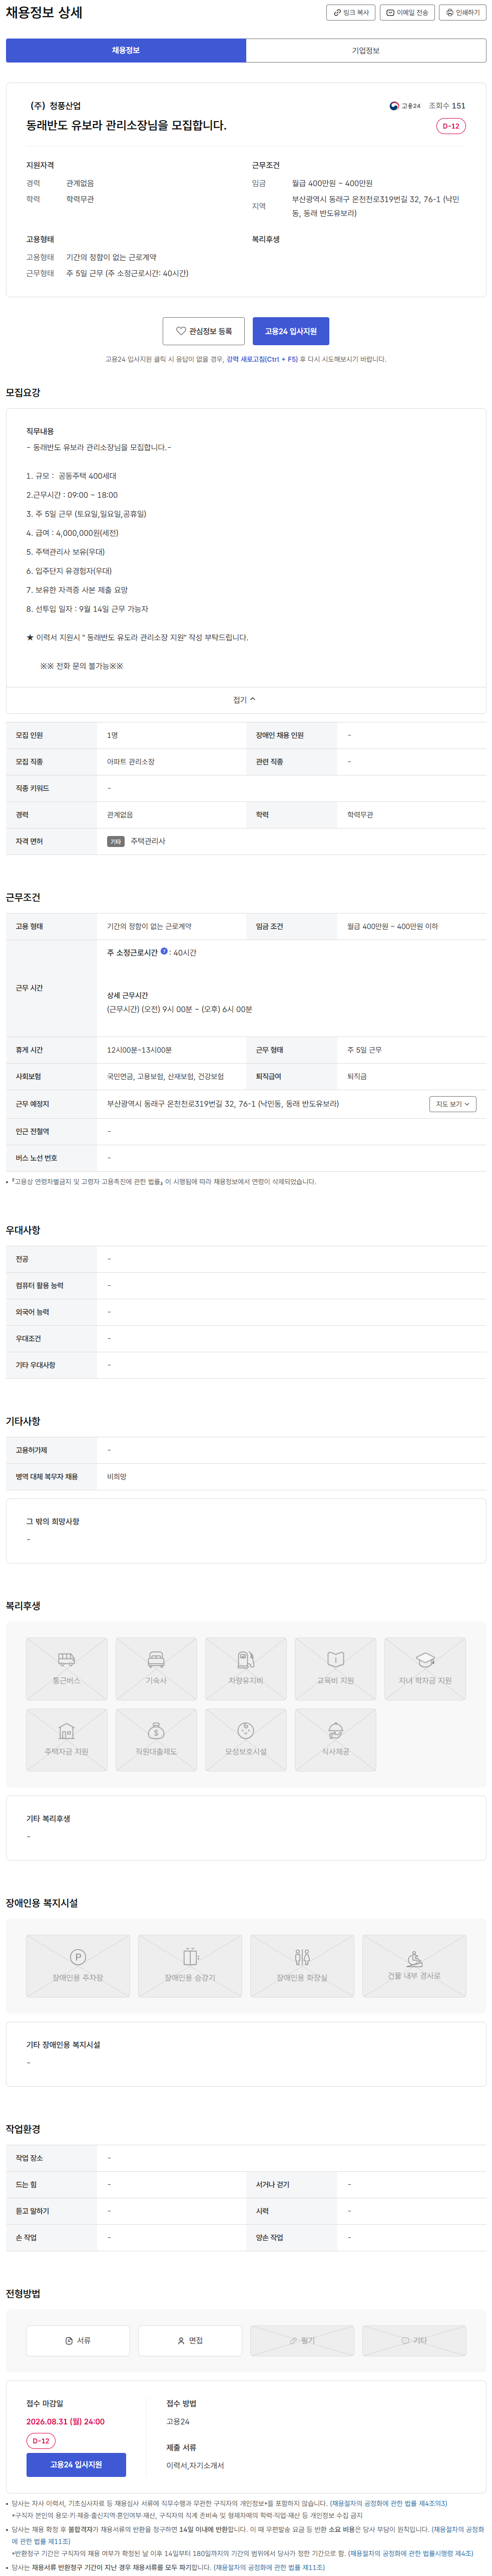Image resolution: width=492 pixels, height=2576 pixels.
Task: Click ※※ 전화 문의 불가능※※ notice
Action: 81,666
